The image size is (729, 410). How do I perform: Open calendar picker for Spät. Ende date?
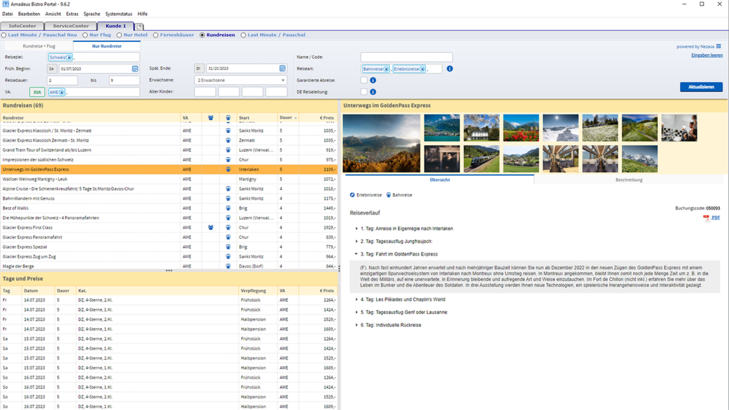point(282,69)
